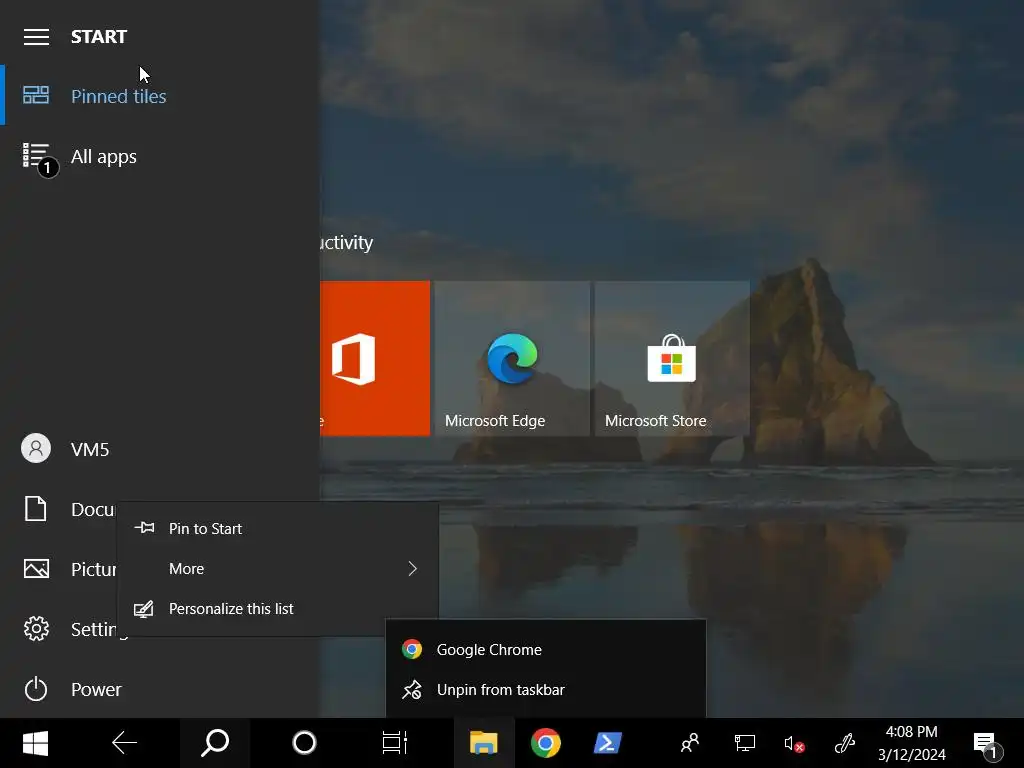Screen dimensions: 1024x768
Task: Open network status tray icon
Action: click(x=744, y=743)
